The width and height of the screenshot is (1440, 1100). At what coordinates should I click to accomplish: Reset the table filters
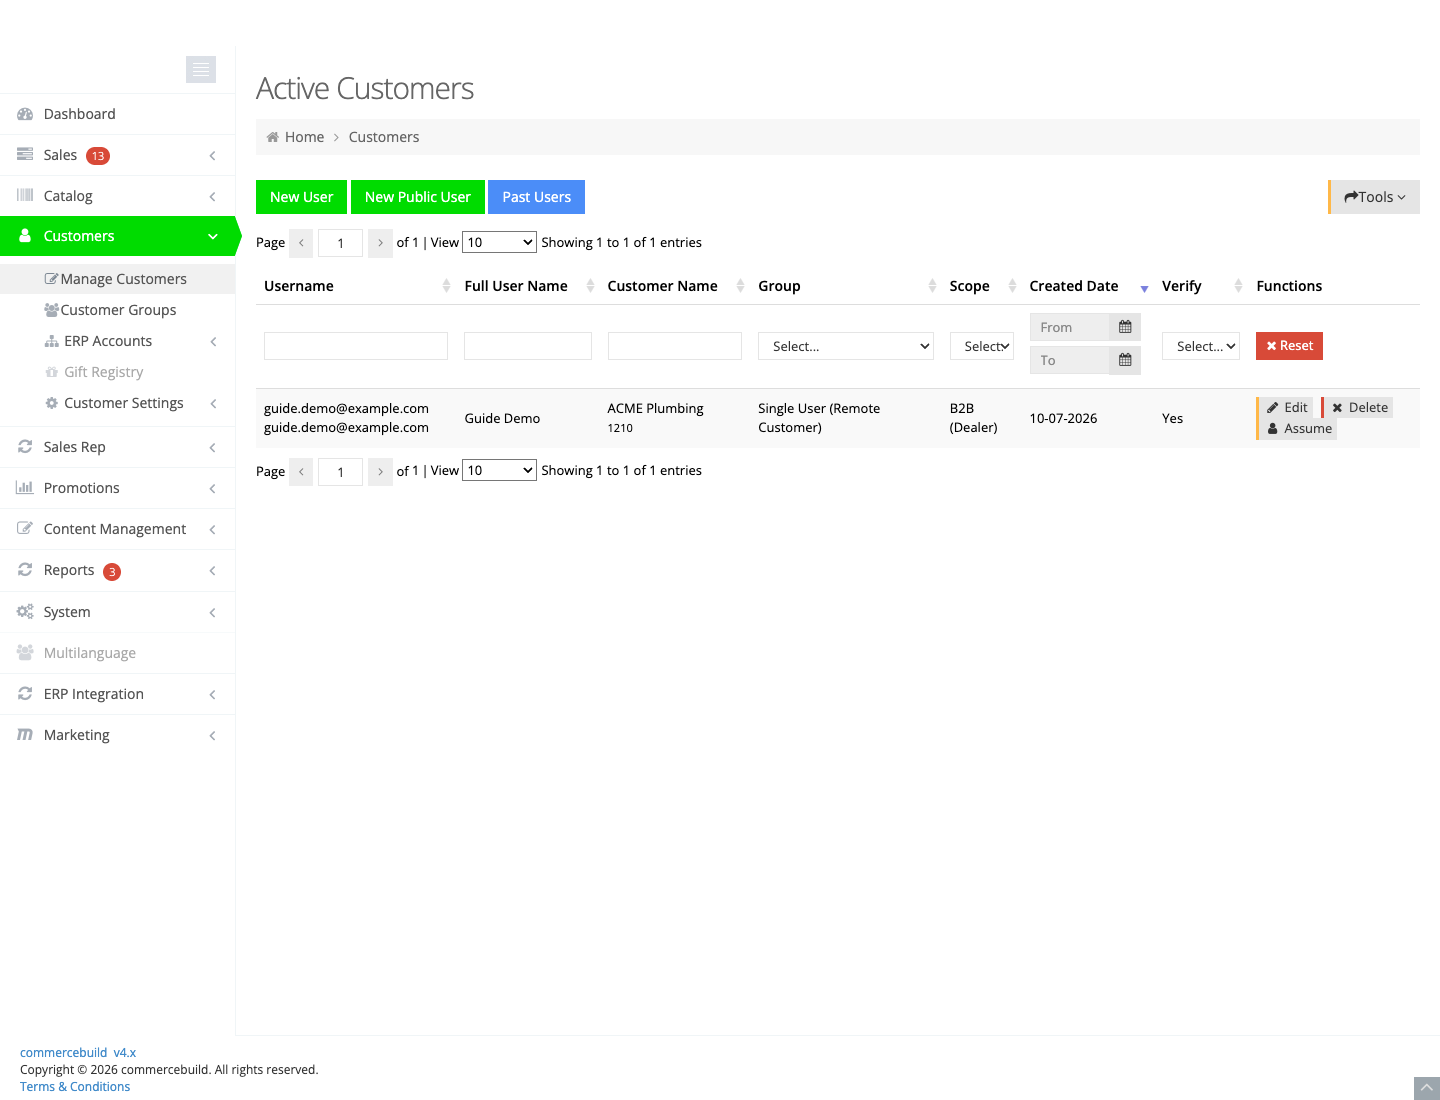click(1290, 346)
